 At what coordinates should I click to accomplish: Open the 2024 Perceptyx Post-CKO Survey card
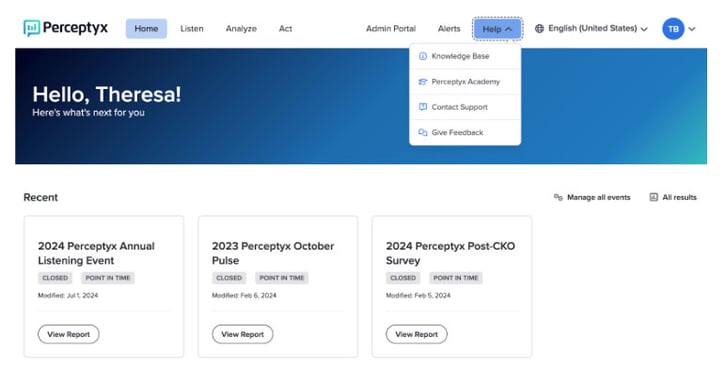click(x=452, y=286)
